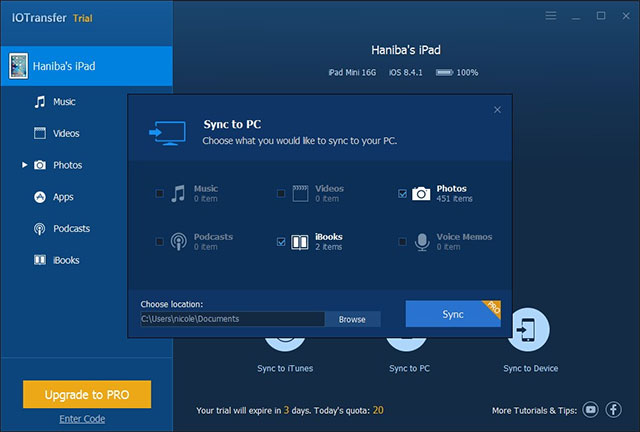This screenshot has height=432, width=640.
Task: Check the Videos checkbox in Sync dialog
Action: pos(281,193)
